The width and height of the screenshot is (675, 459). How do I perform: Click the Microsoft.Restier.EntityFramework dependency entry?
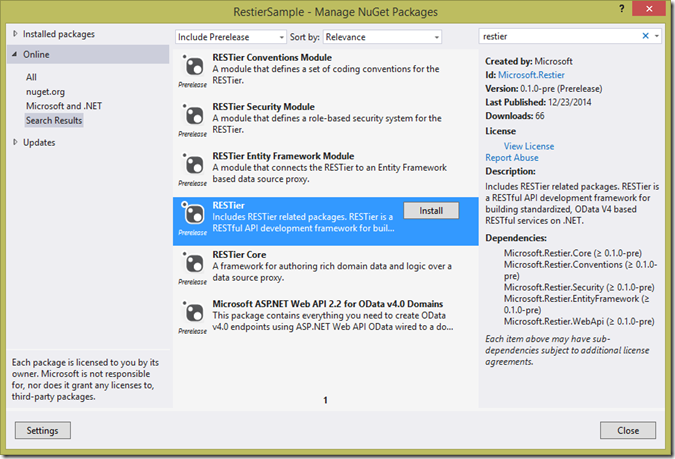click(576, 304)
